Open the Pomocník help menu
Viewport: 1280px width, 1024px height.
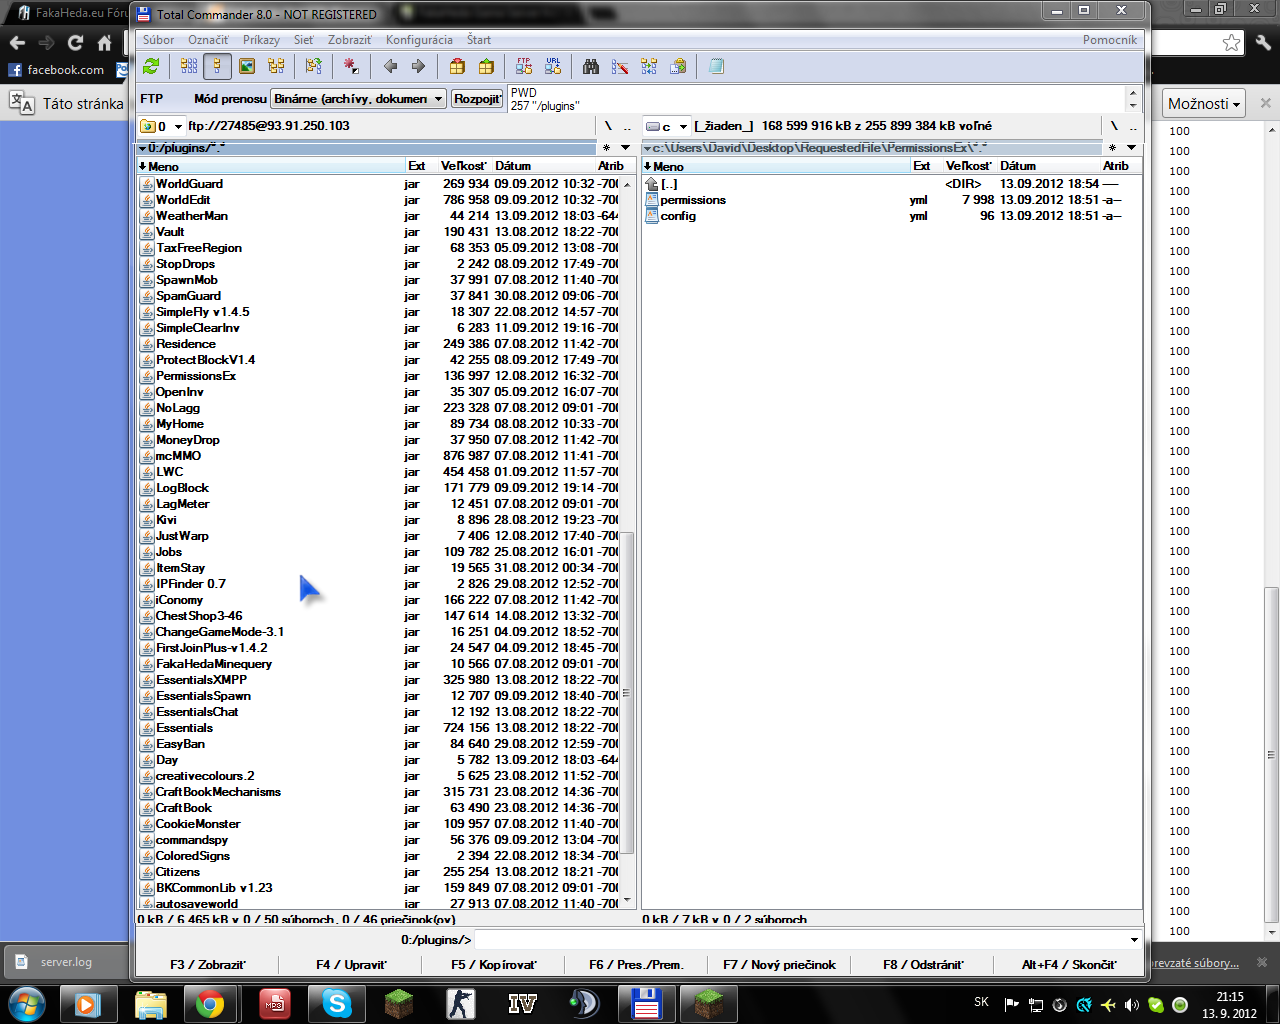click(1109, 40)
